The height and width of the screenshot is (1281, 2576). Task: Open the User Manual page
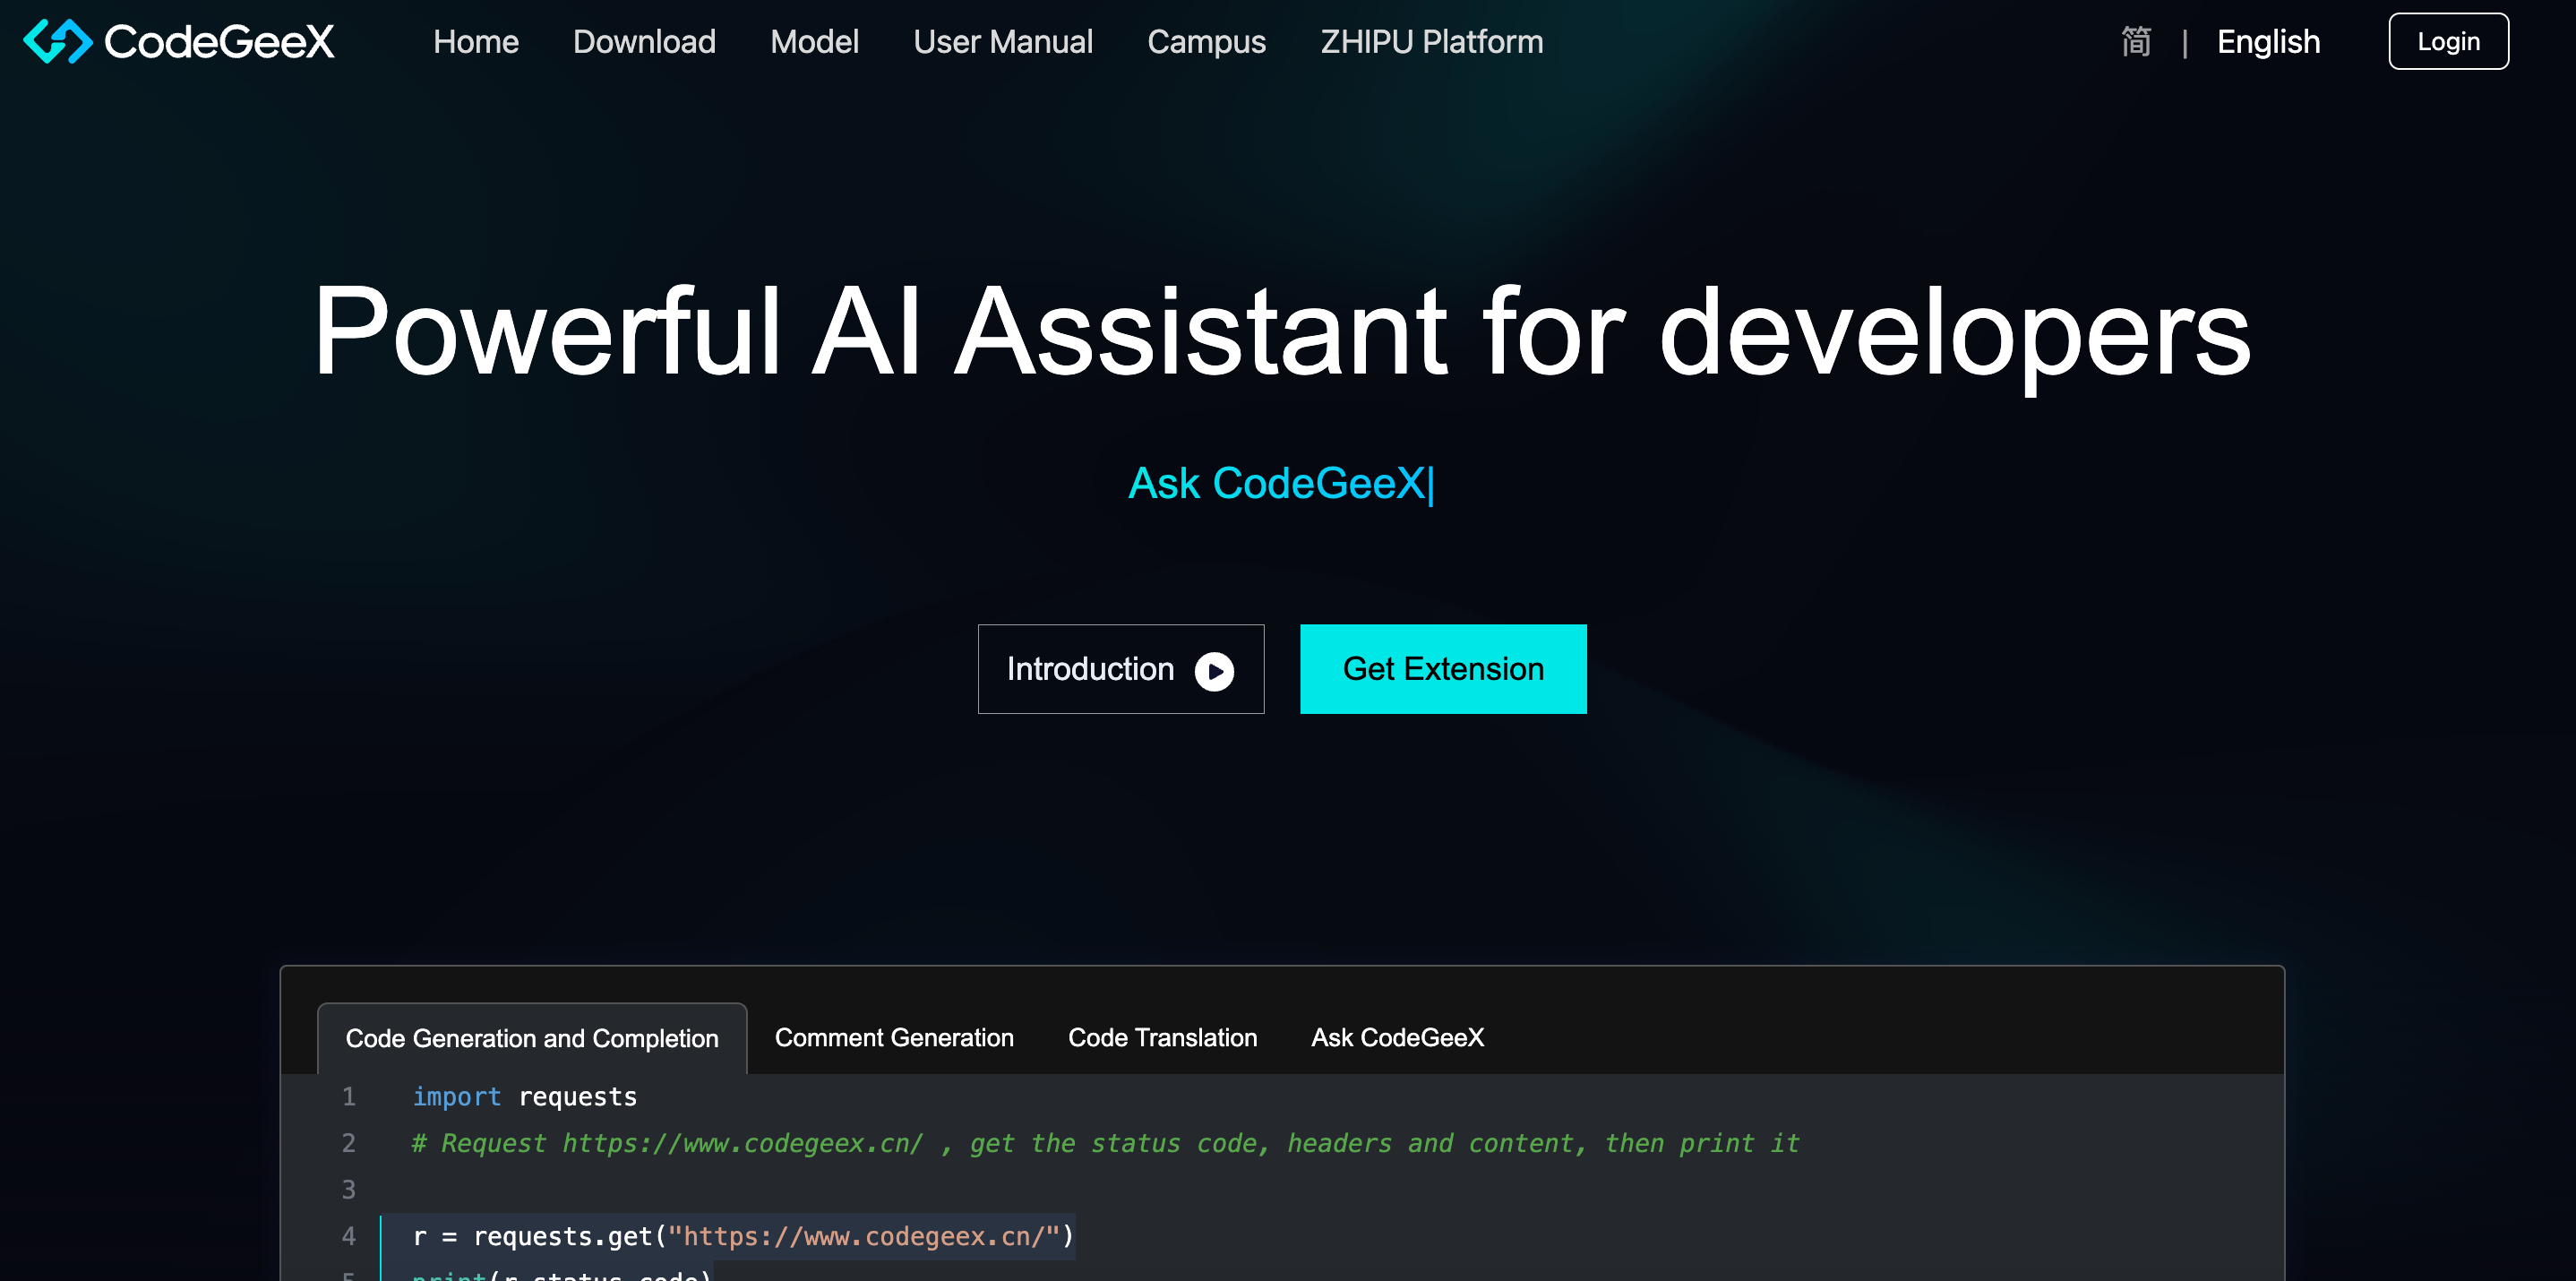point(1003,41)
